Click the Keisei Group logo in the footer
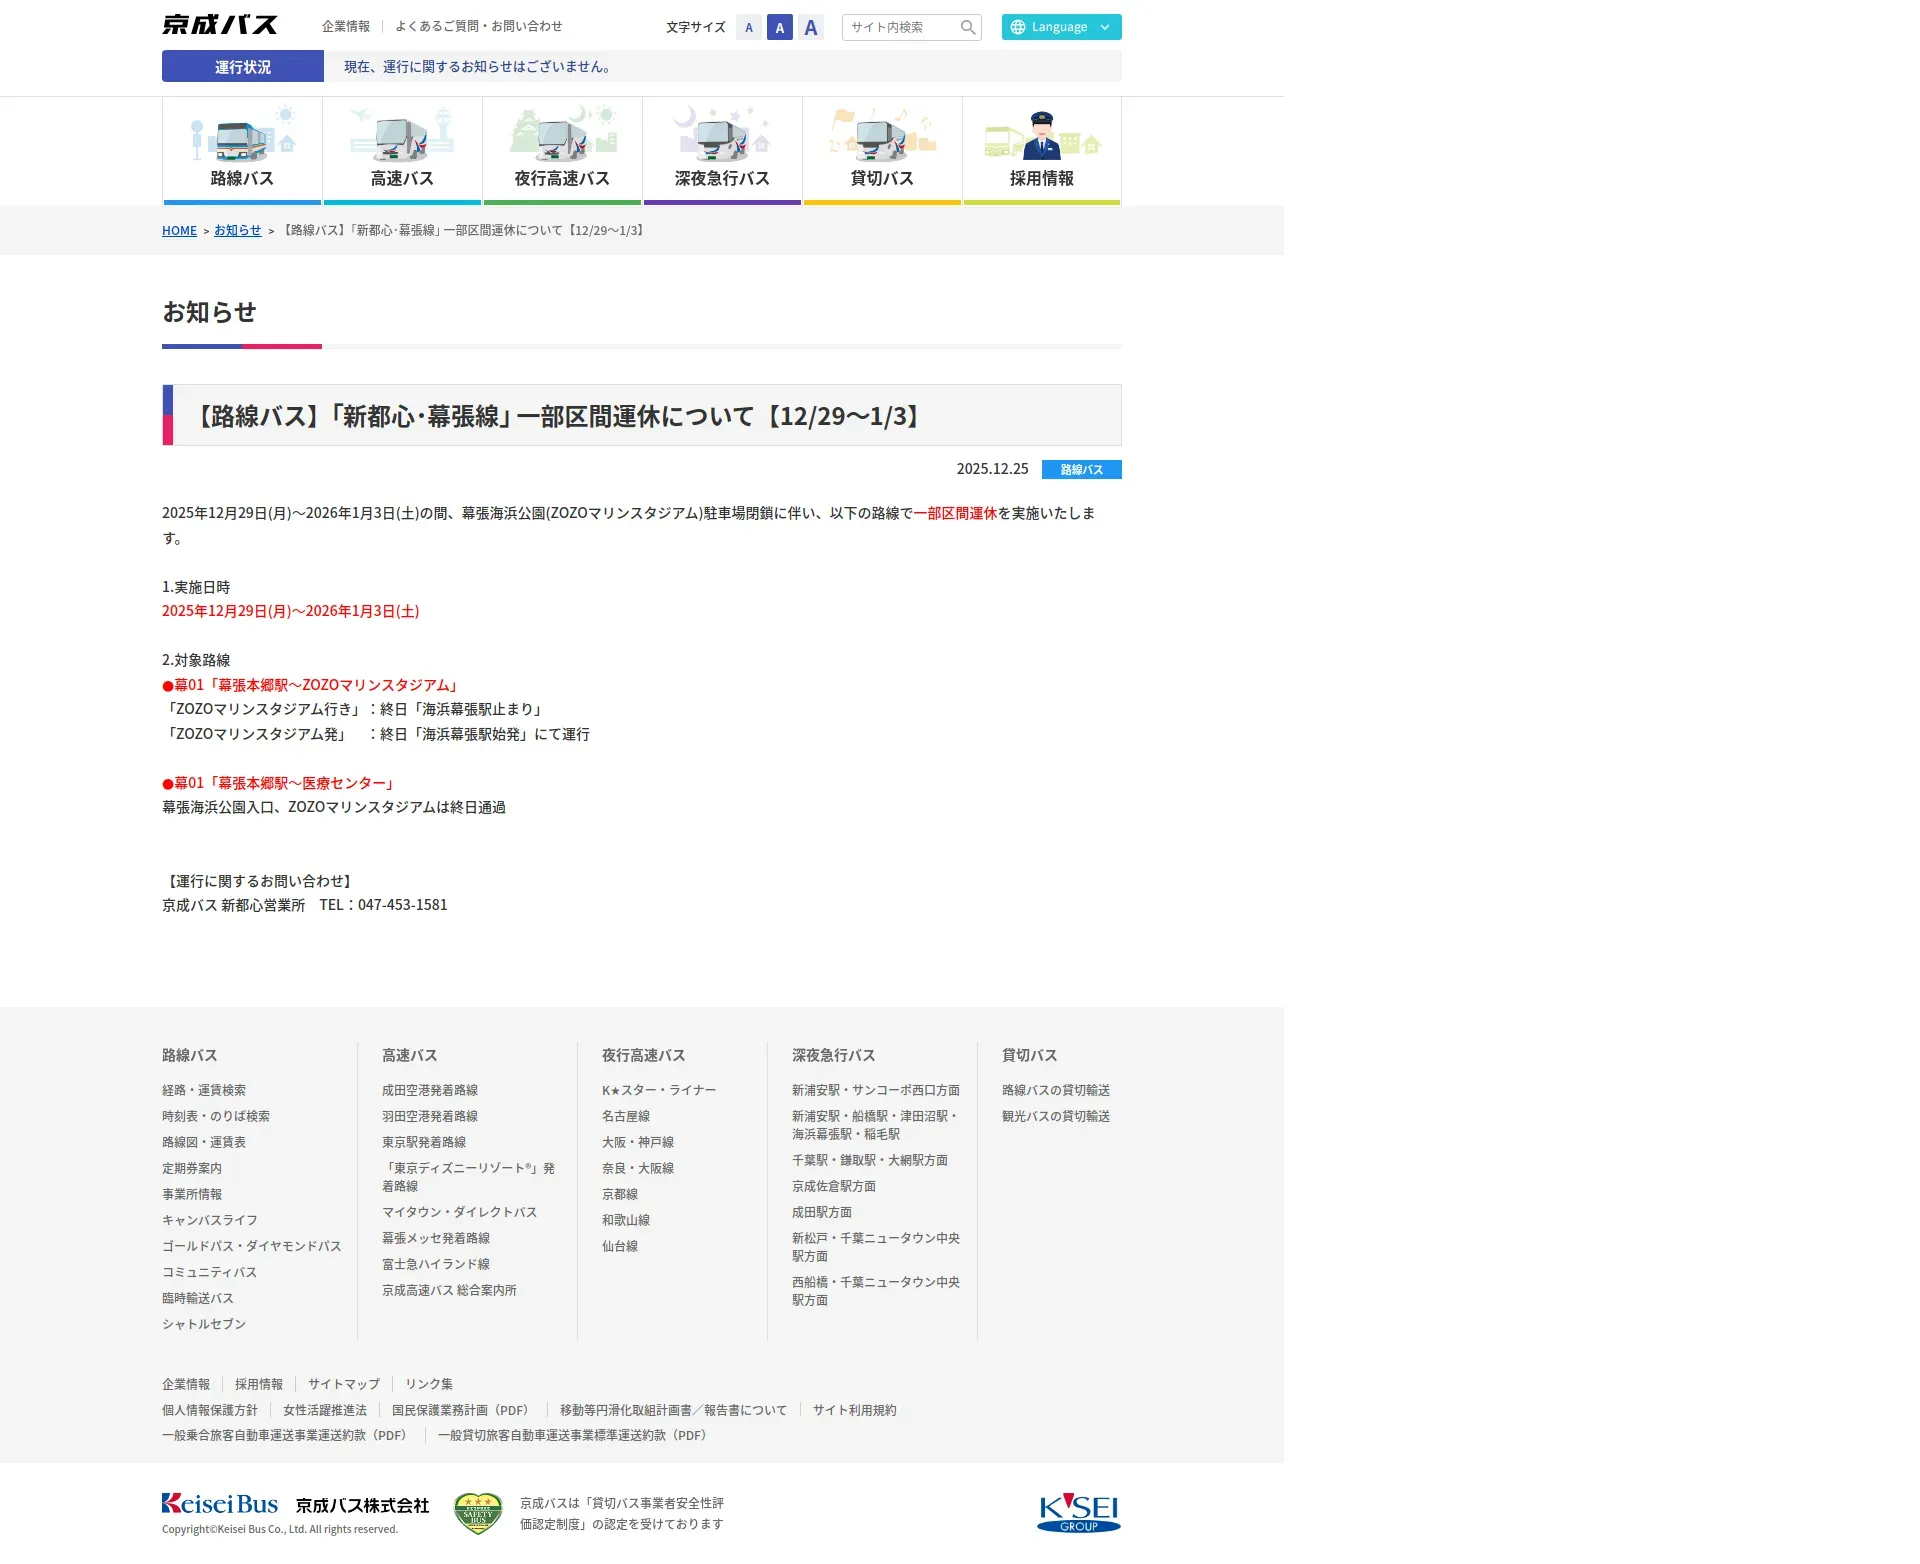The width and height of the screenshot is (1920, 1564). click(x=1078, y=1512)
